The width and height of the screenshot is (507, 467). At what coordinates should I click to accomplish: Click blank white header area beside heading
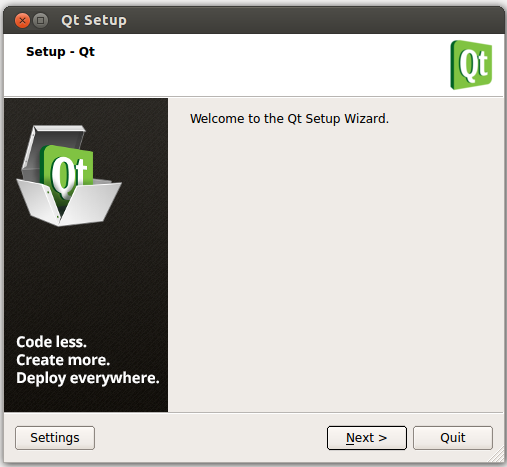pos(267,65)
